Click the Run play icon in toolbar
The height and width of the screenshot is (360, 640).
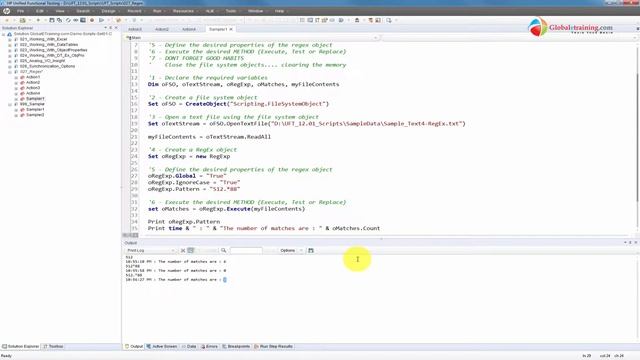pyautogui.click(x=101, y=20)
